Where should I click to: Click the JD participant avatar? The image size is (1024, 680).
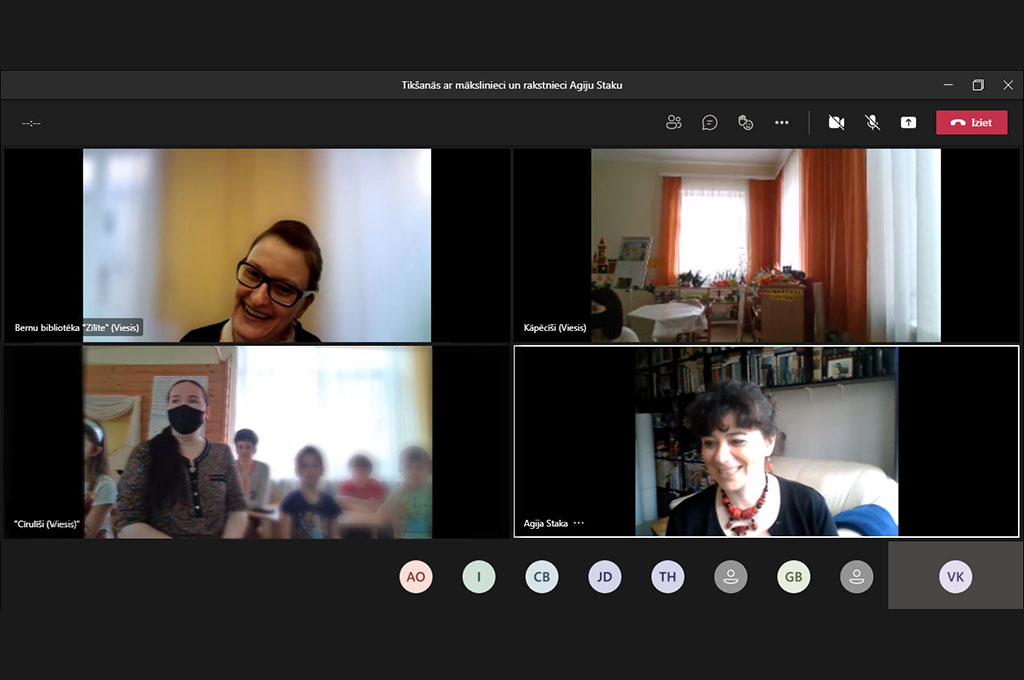tap(605, 577)
